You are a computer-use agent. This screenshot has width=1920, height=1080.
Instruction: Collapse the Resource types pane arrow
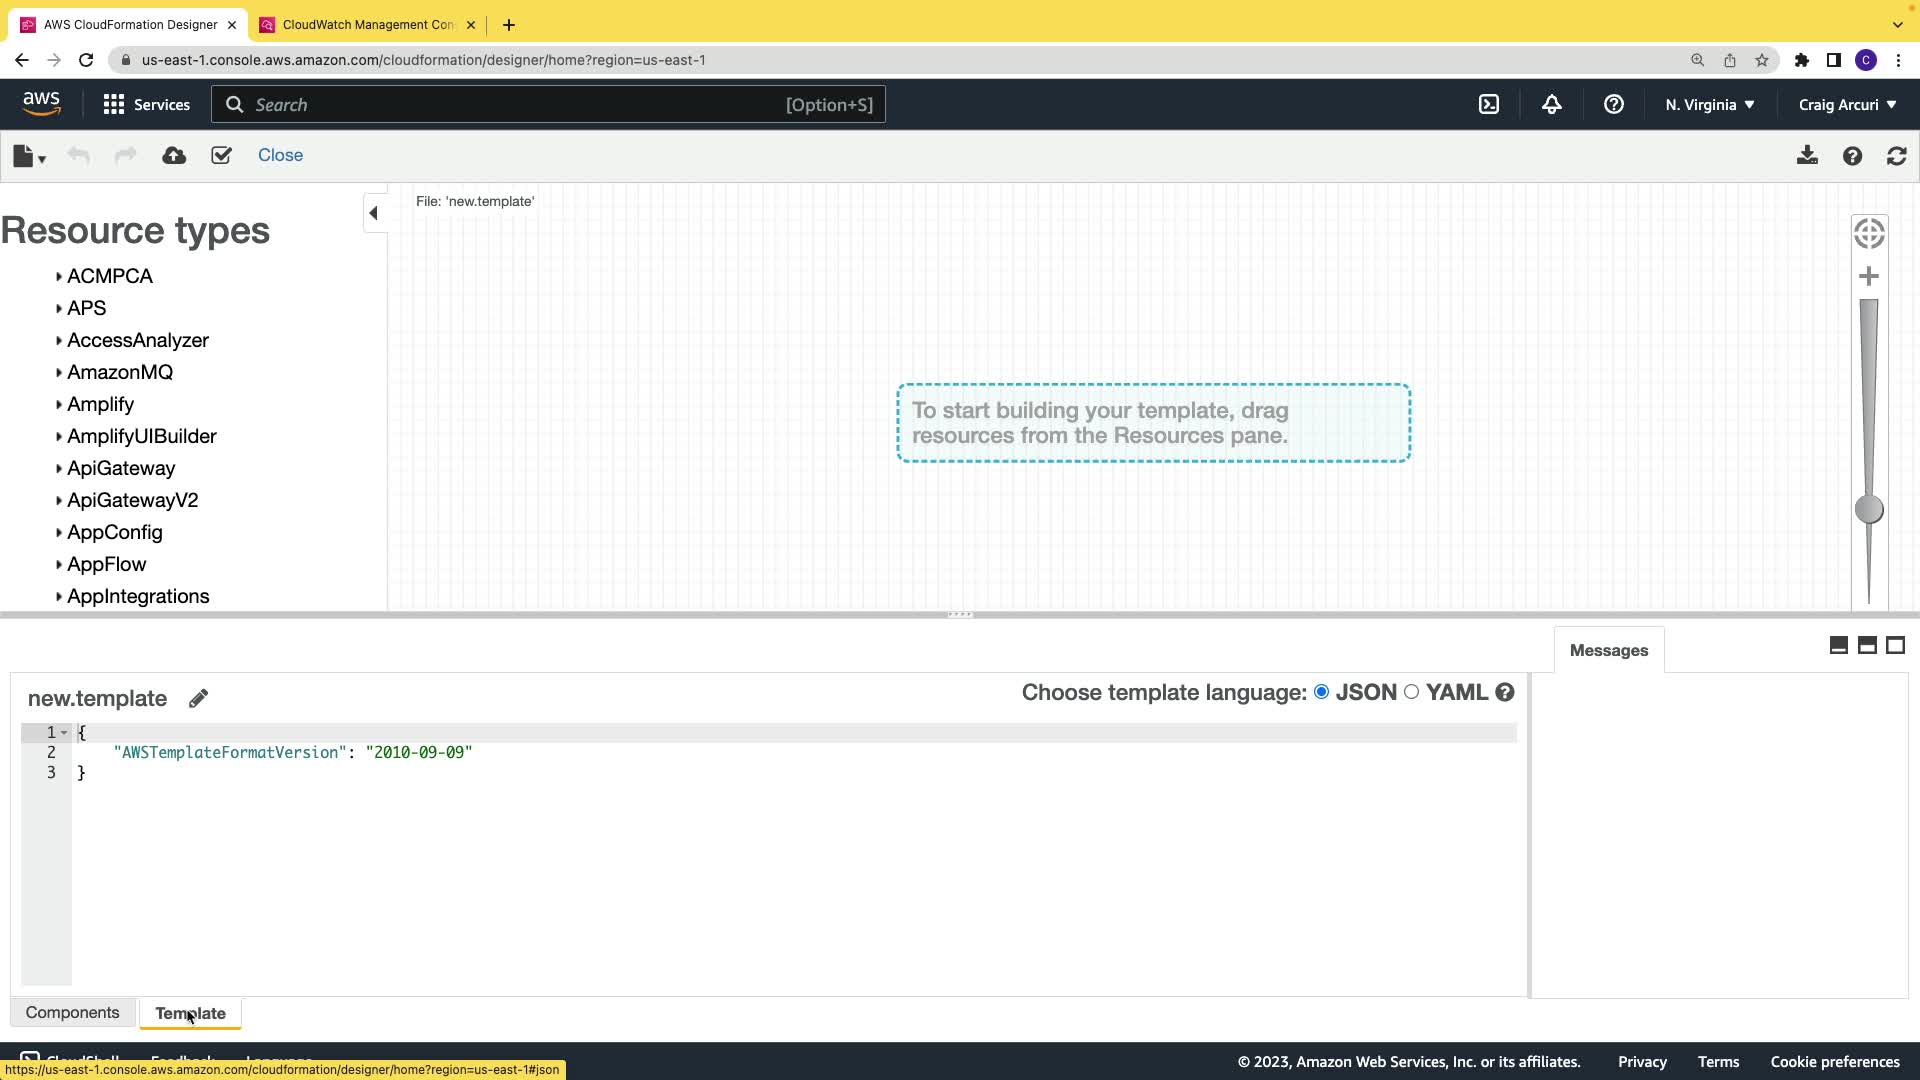[374, 213]
